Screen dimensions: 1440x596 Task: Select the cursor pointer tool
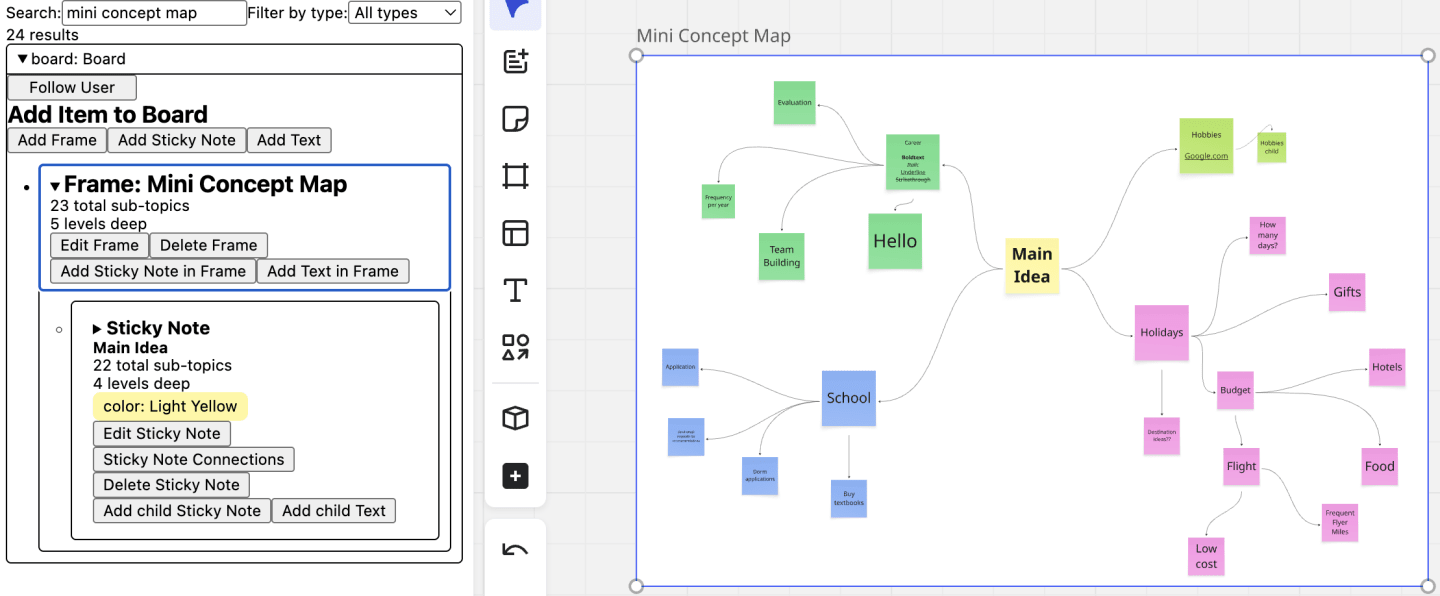(515, 10)
